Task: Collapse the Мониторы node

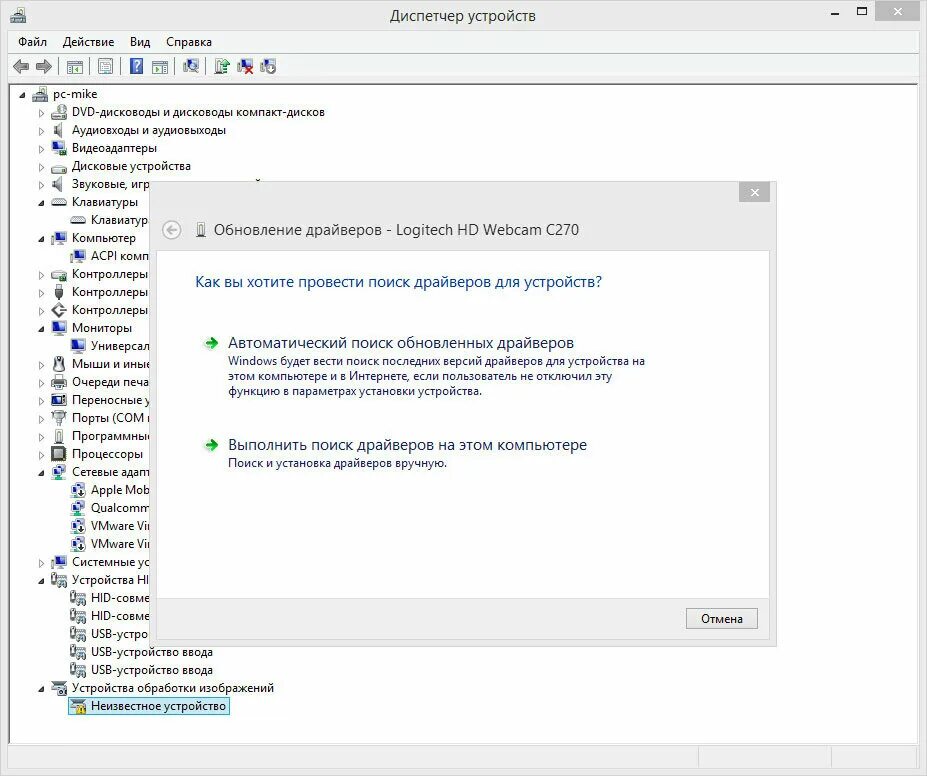Action: tap(41, 329)
